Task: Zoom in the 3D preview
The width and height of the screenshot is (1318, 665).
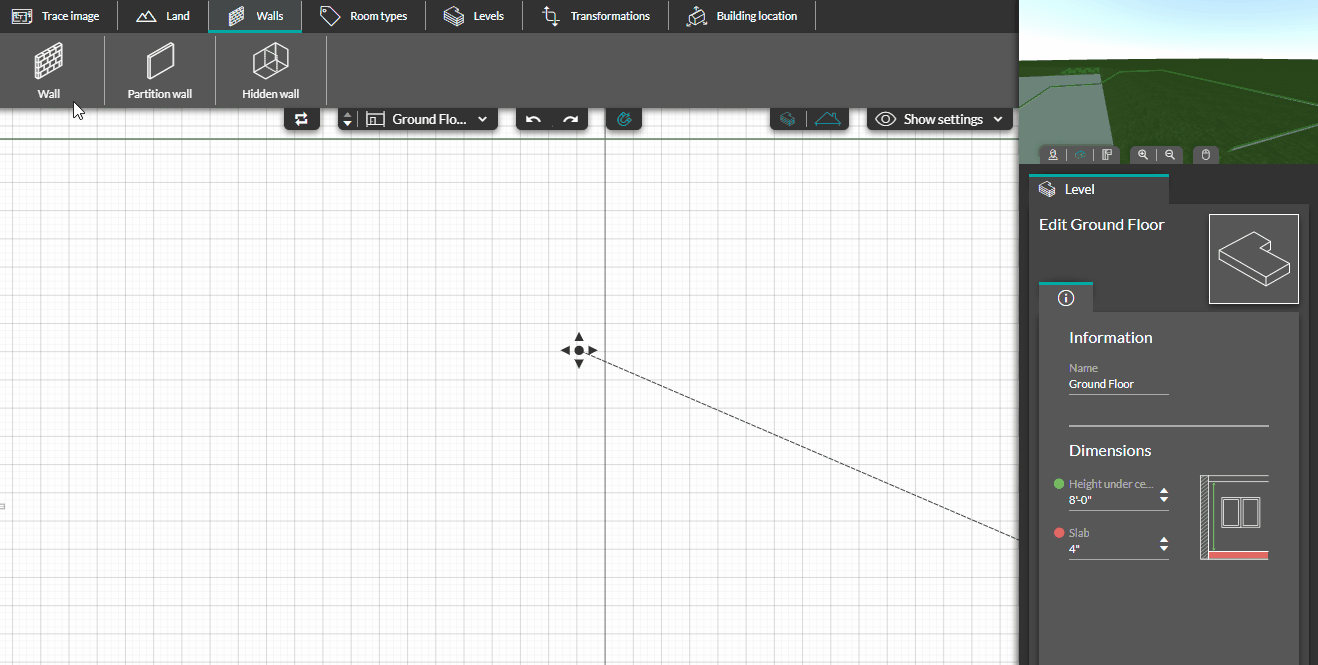Action: coord(1143,155)
